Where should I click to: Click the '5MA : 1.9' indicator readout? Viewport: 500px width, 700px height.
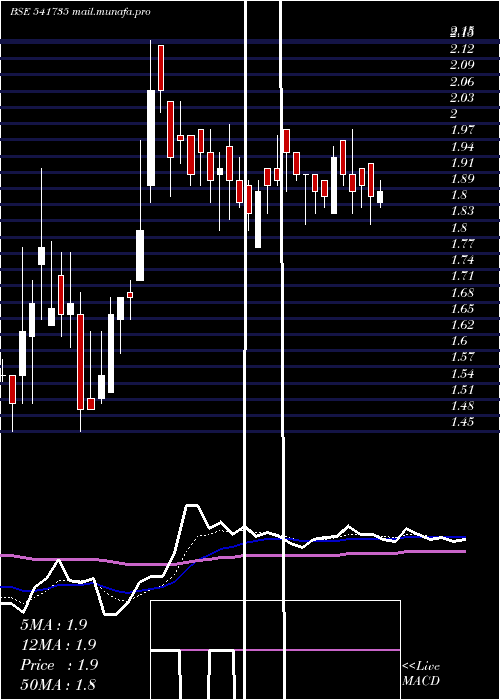click(54, 625)
